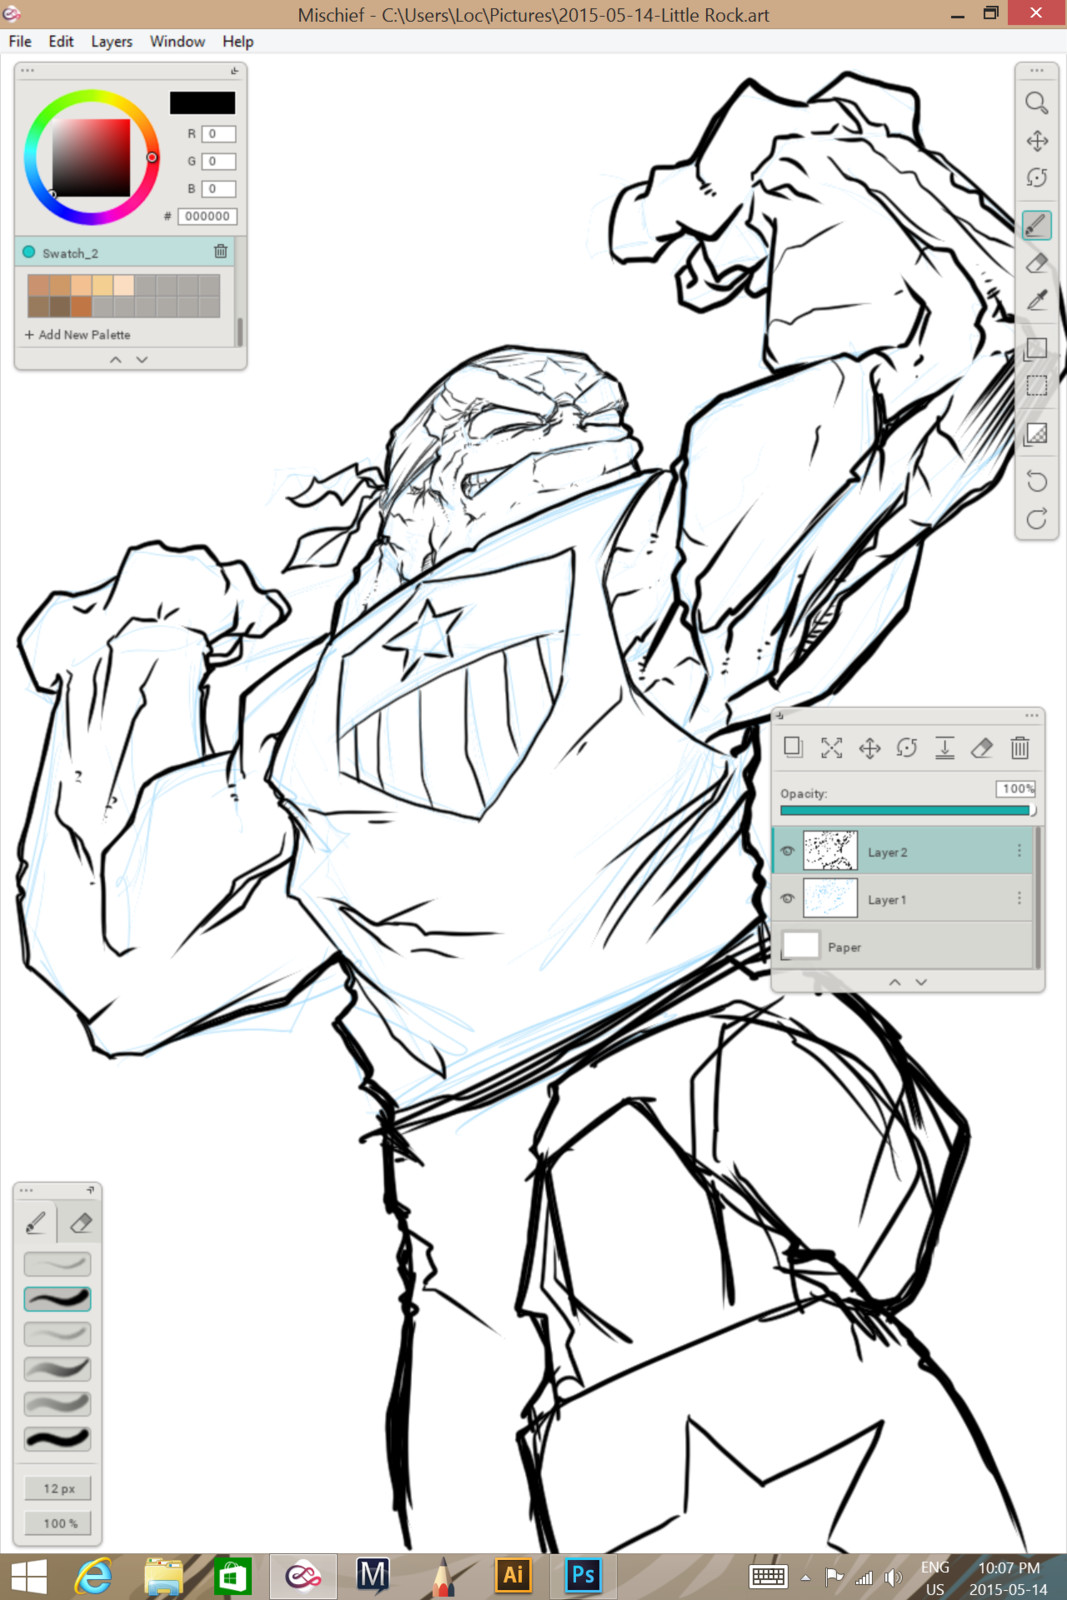Screen dimensions: 1067x1600
Task: Toggle the Swatch_2 teal circle selector
Action: click(29, 252)
